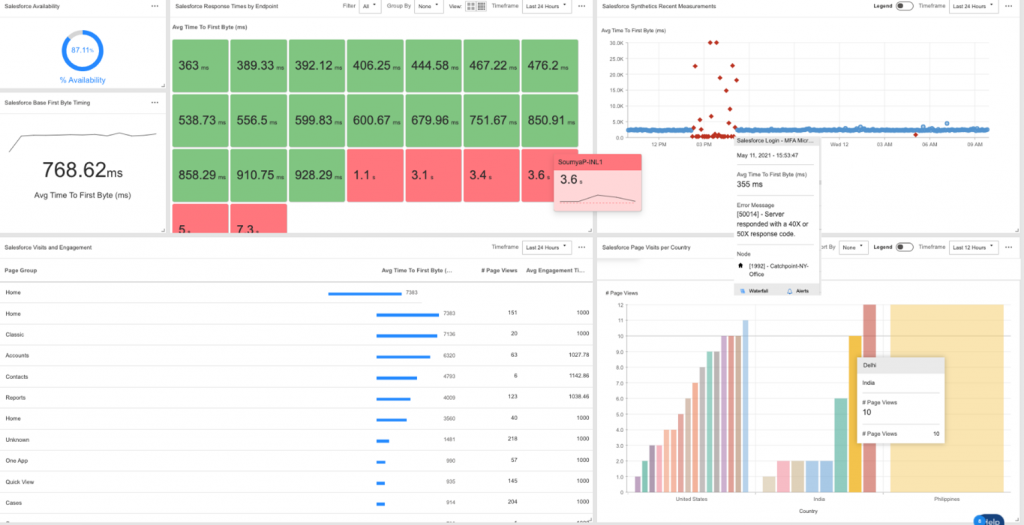
Task: Sort by Page Group column header
Action: point(21,270)
